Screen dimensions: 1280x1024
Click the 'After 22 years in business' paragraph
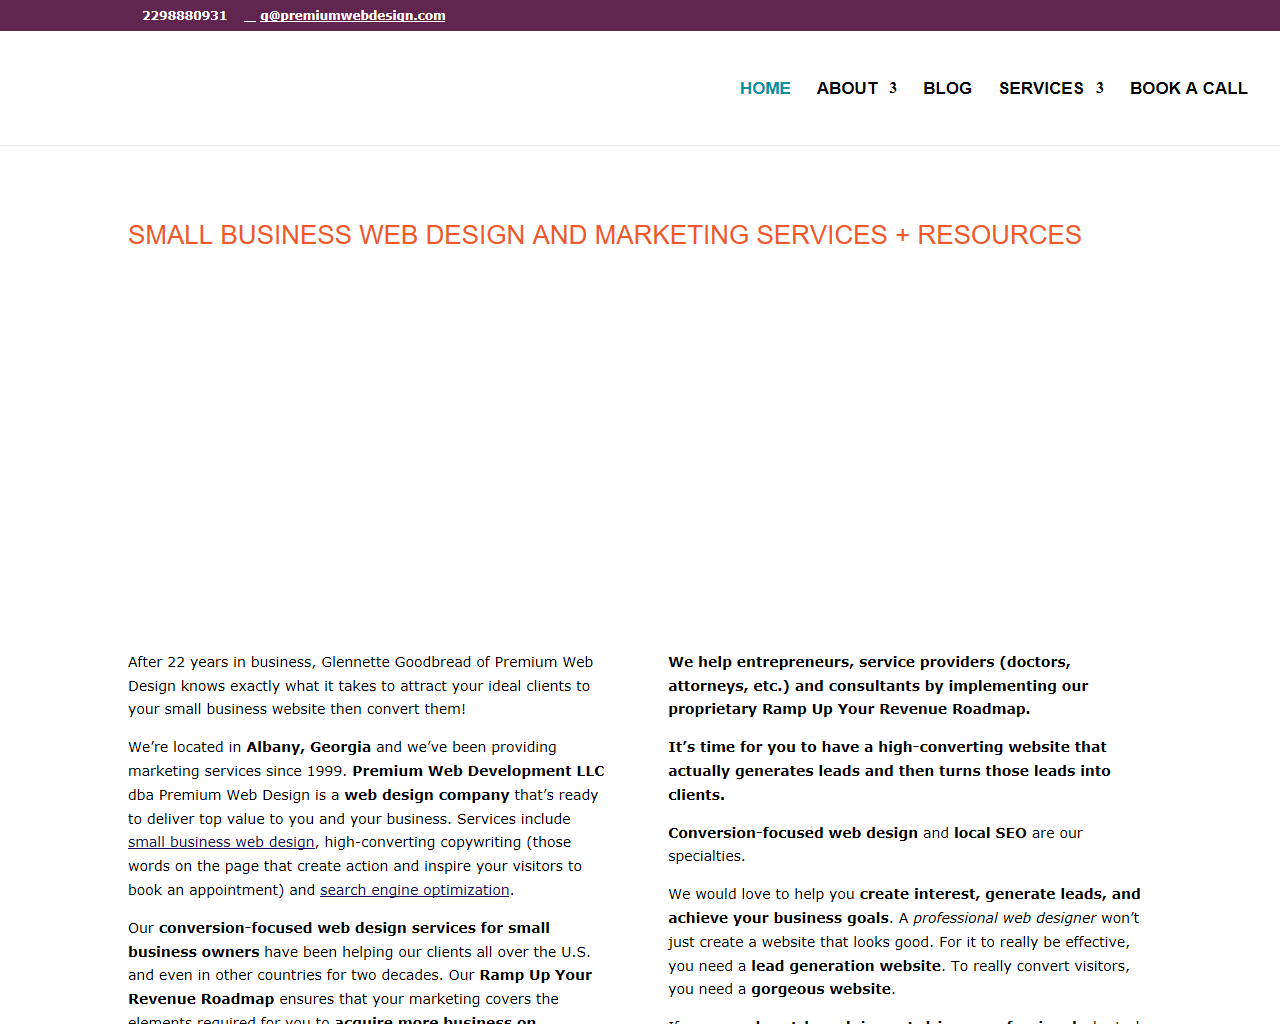tap(360, 686)
